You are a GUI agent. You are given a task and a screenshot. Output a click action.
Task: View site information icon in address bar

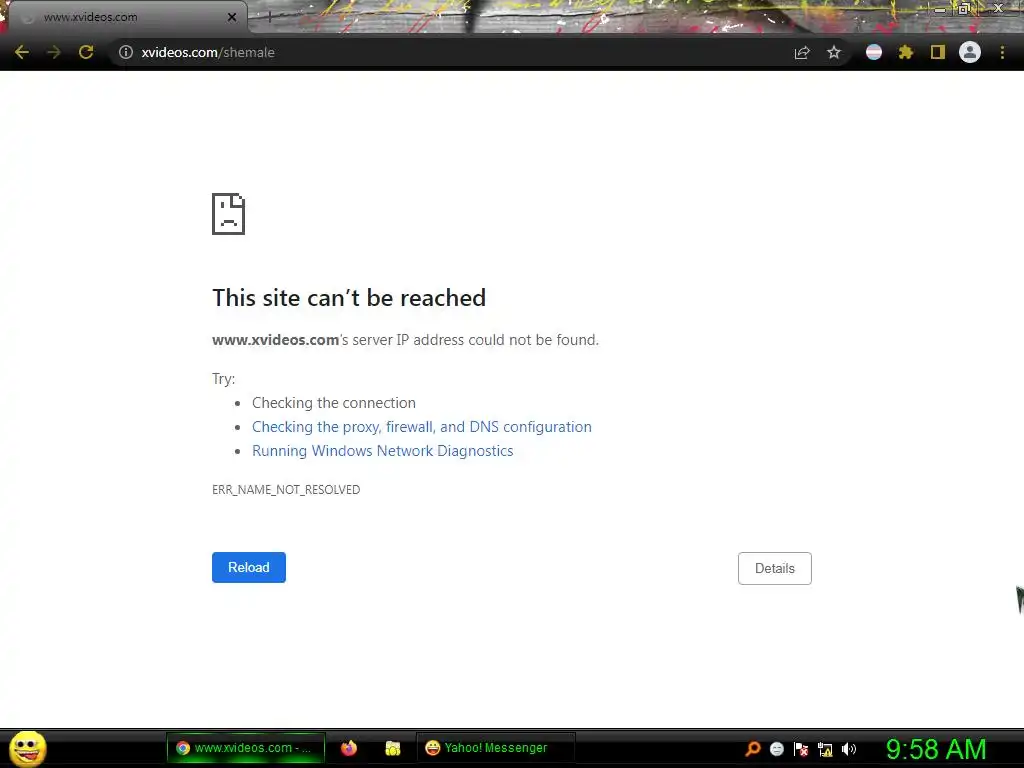click(x=125, y=52)
